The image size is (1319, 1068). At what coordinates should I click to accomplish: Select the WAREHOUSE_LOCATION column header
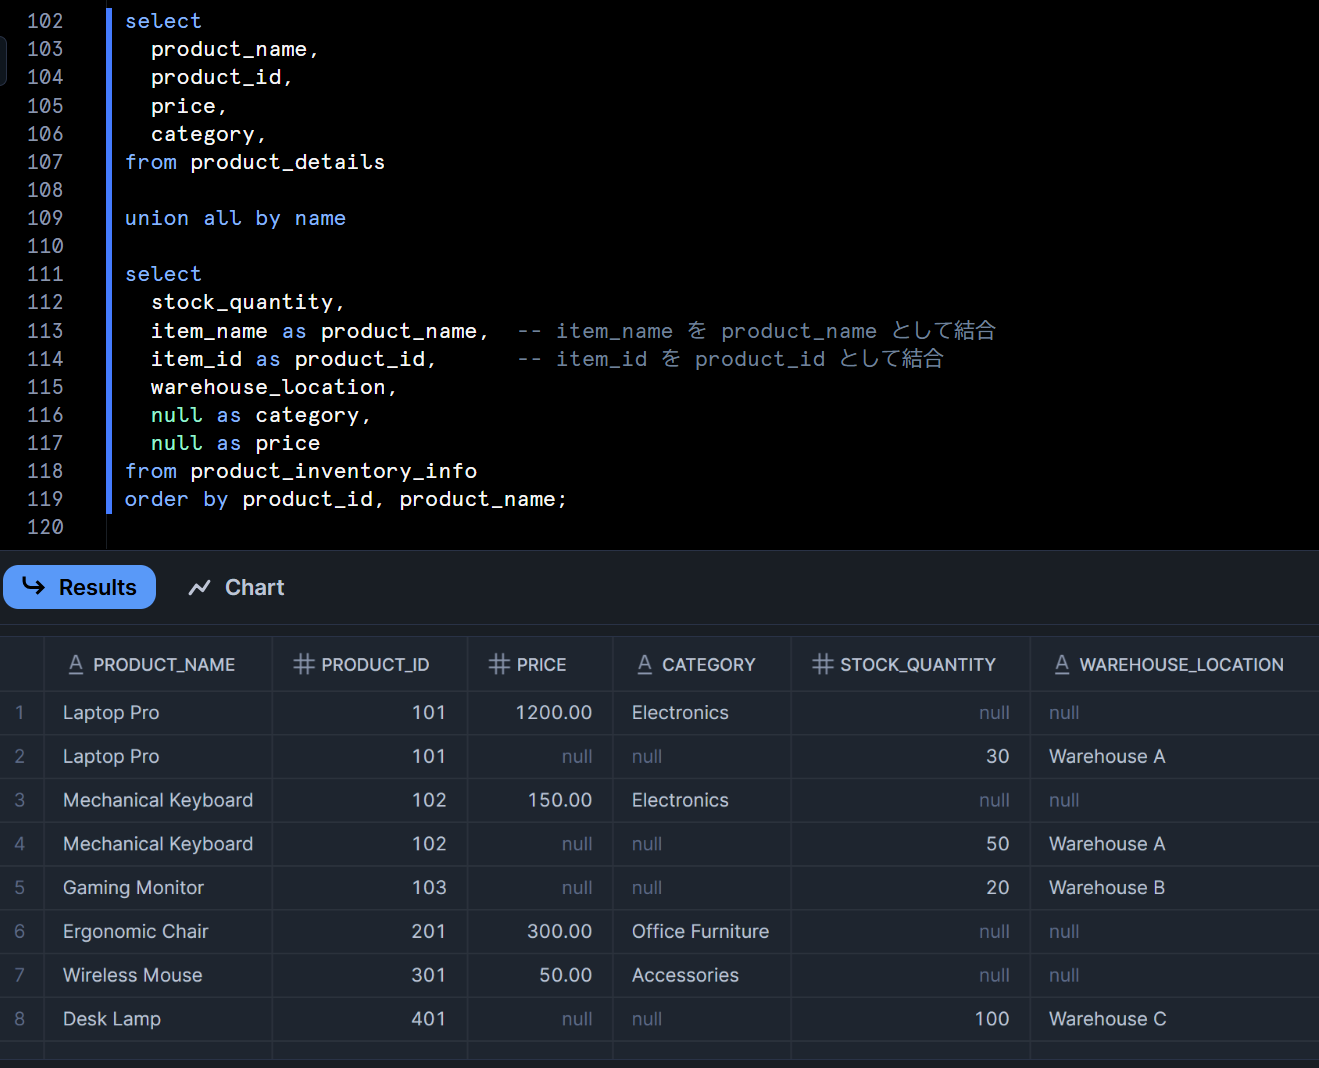(1175, 664)
